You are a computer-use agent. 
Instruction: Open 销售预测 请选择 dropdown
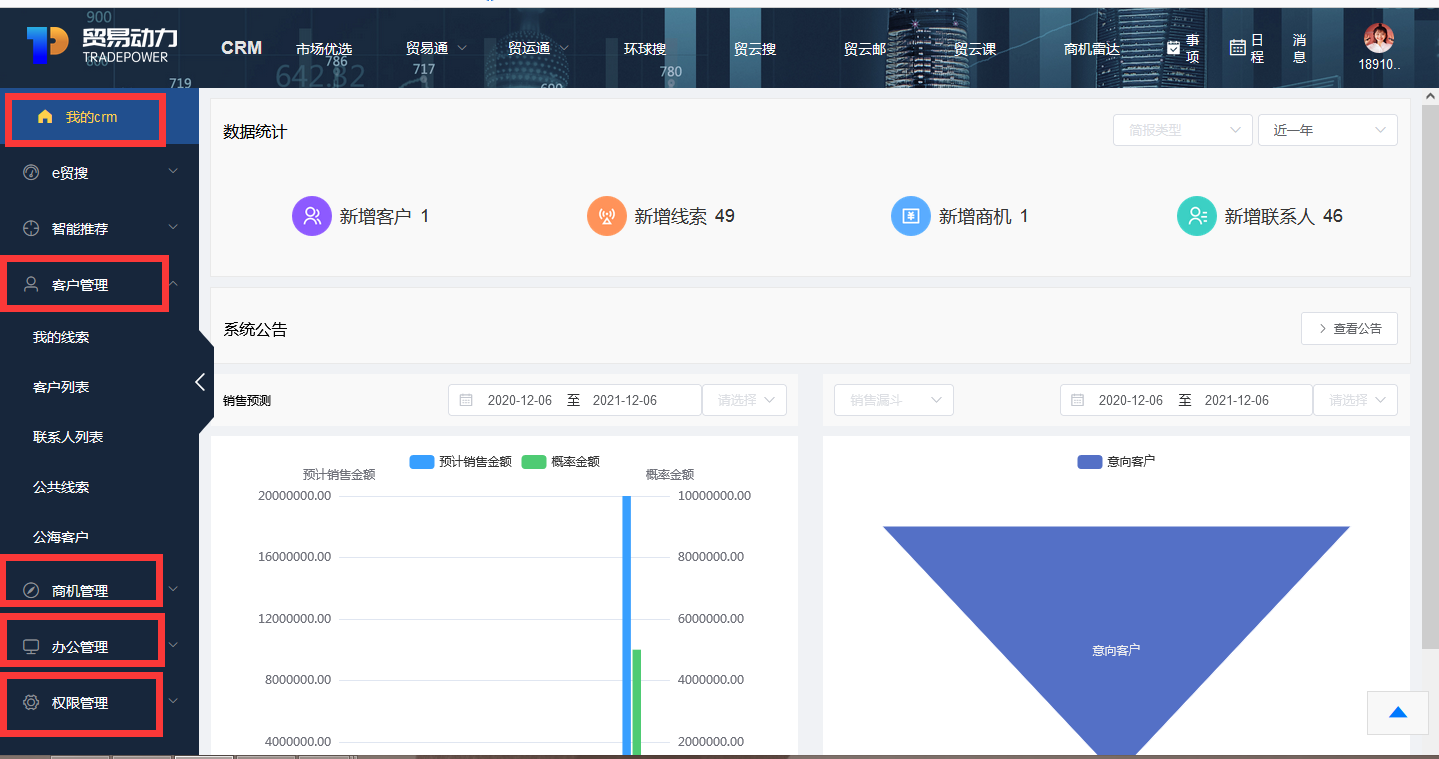click(744, 400)
